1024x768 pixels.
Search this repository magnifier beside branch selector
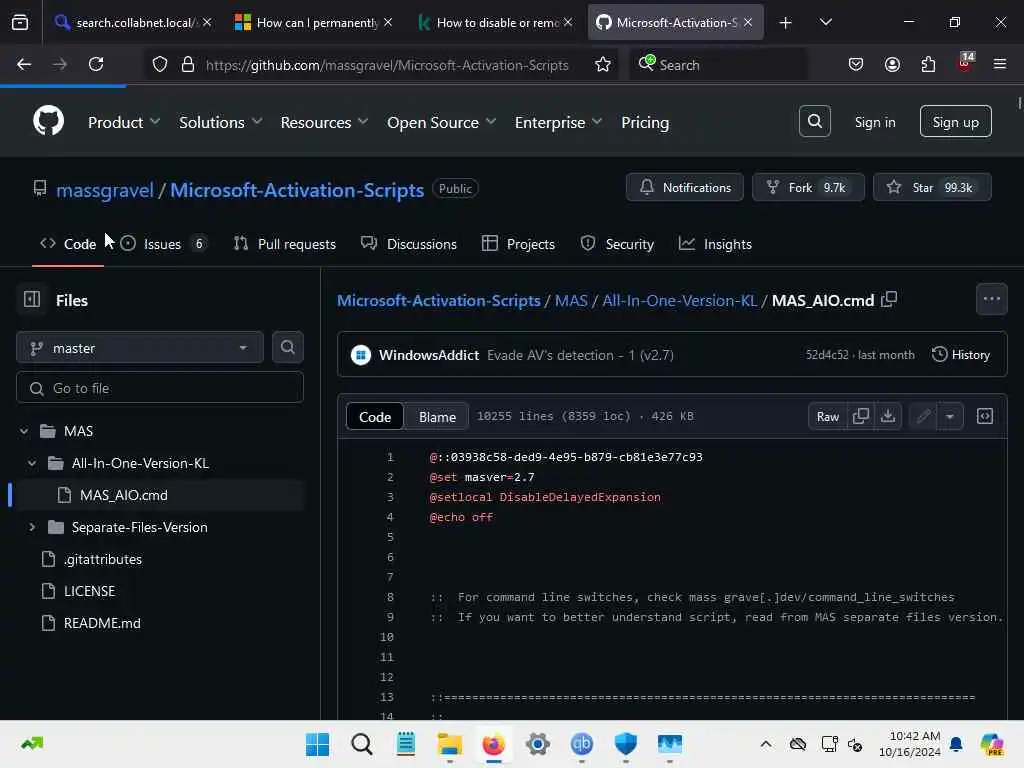coord(287,347)
